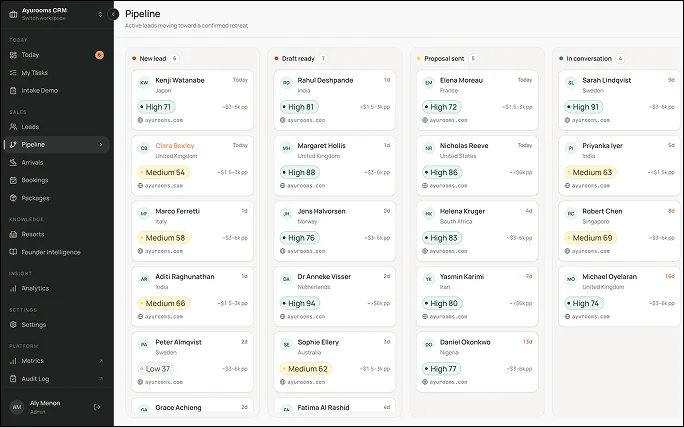Click the Intake Demo clipboard icon
Viewport: 684px width, 427px height.
click(13, 91)
